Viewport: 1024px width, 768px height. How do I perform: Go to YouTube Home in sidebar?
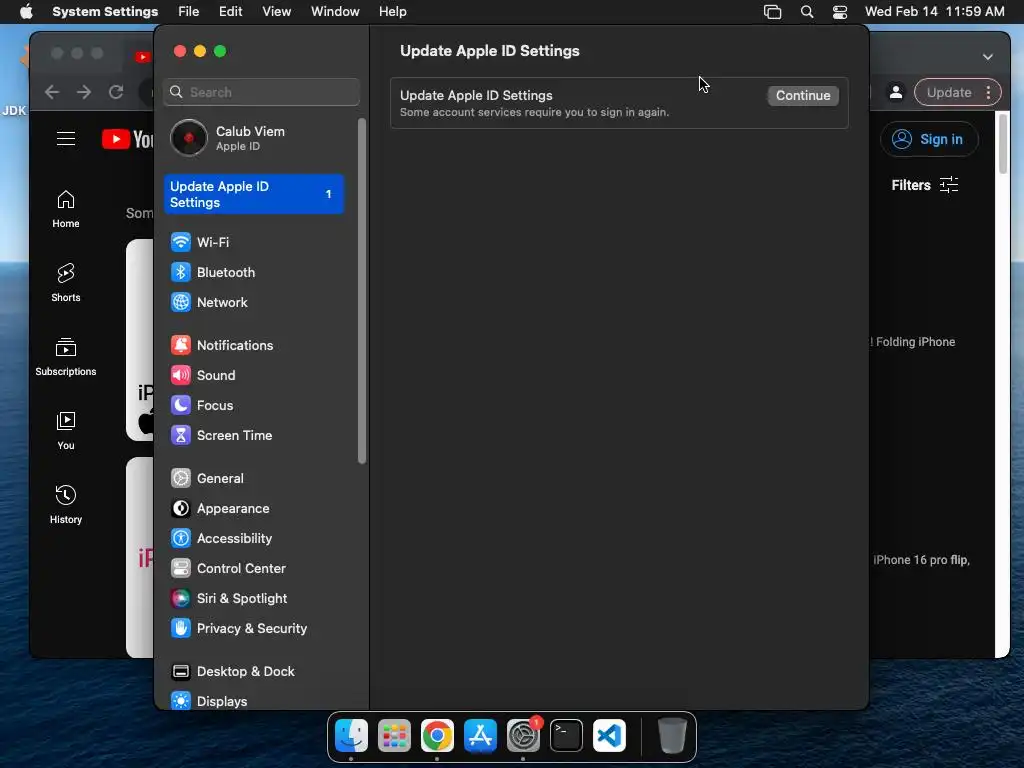click(66, 209)
